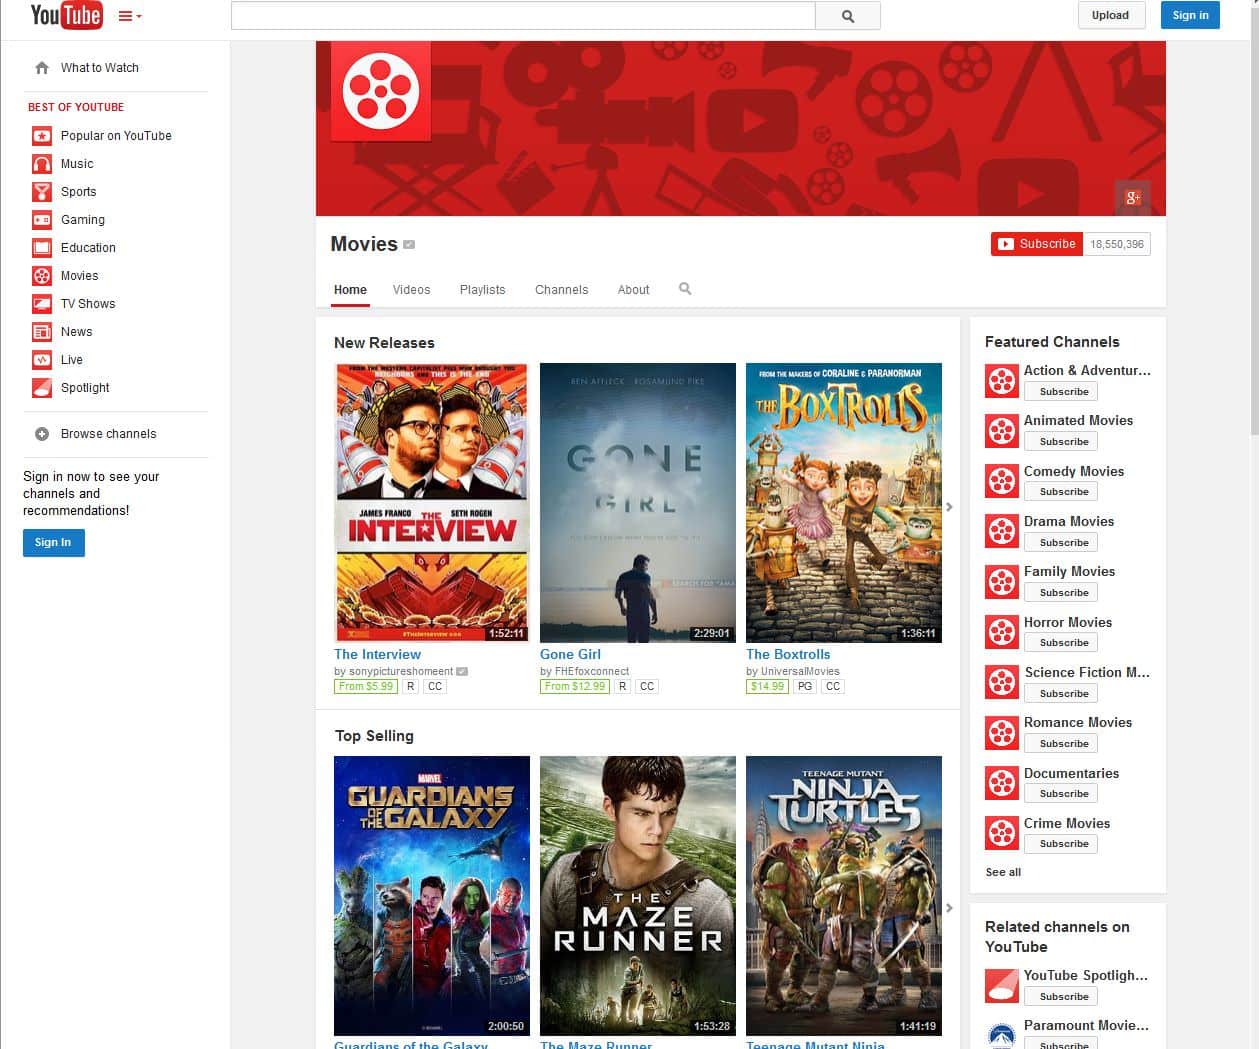Viewport: 1259px width, 1049px height.
Task: Open the Google+ link on banner
Action: click(1133, 197)
